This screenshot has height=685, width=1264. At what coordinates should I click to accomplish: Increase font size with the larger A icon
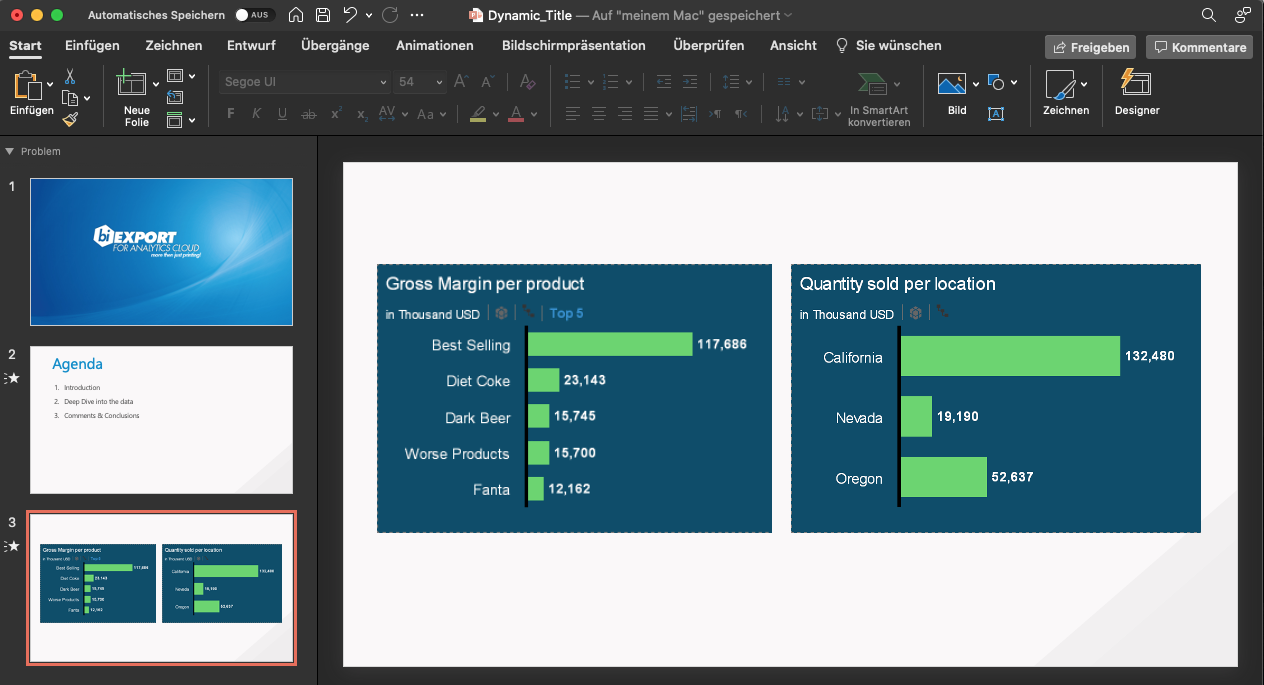(x=461, y=82)
